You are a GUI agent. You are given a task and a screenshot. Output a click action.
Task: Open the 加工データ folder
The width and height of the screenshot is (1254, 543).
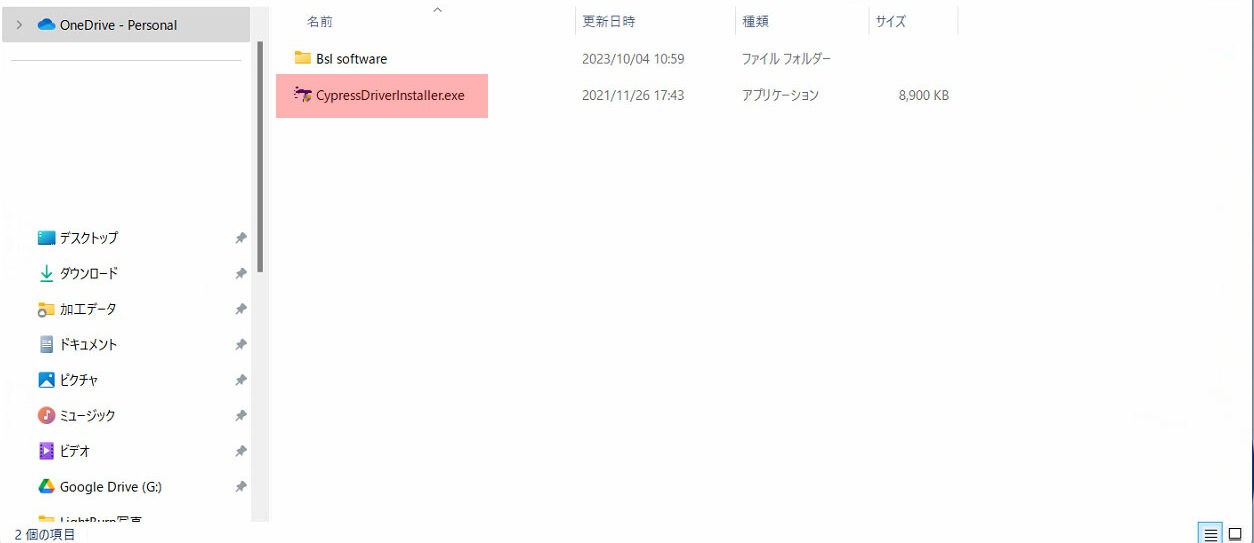coord(88,309)
